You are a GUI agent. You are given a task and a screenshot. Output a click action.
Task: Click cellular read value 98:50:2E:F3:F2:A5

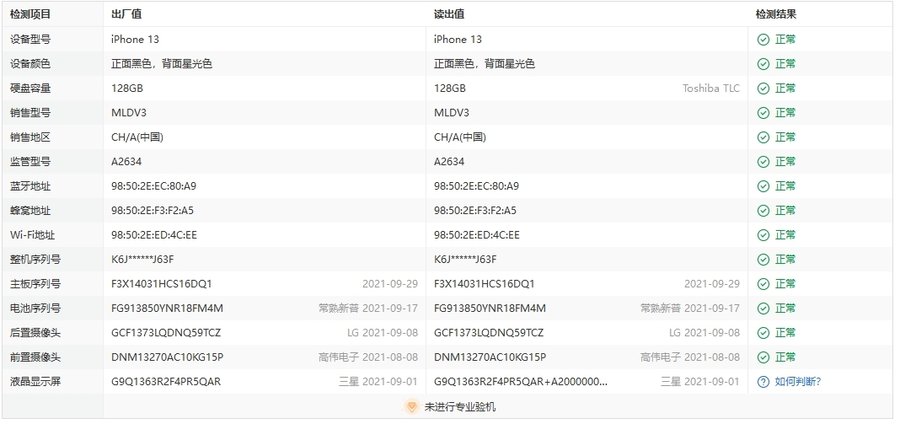point(475,211)
